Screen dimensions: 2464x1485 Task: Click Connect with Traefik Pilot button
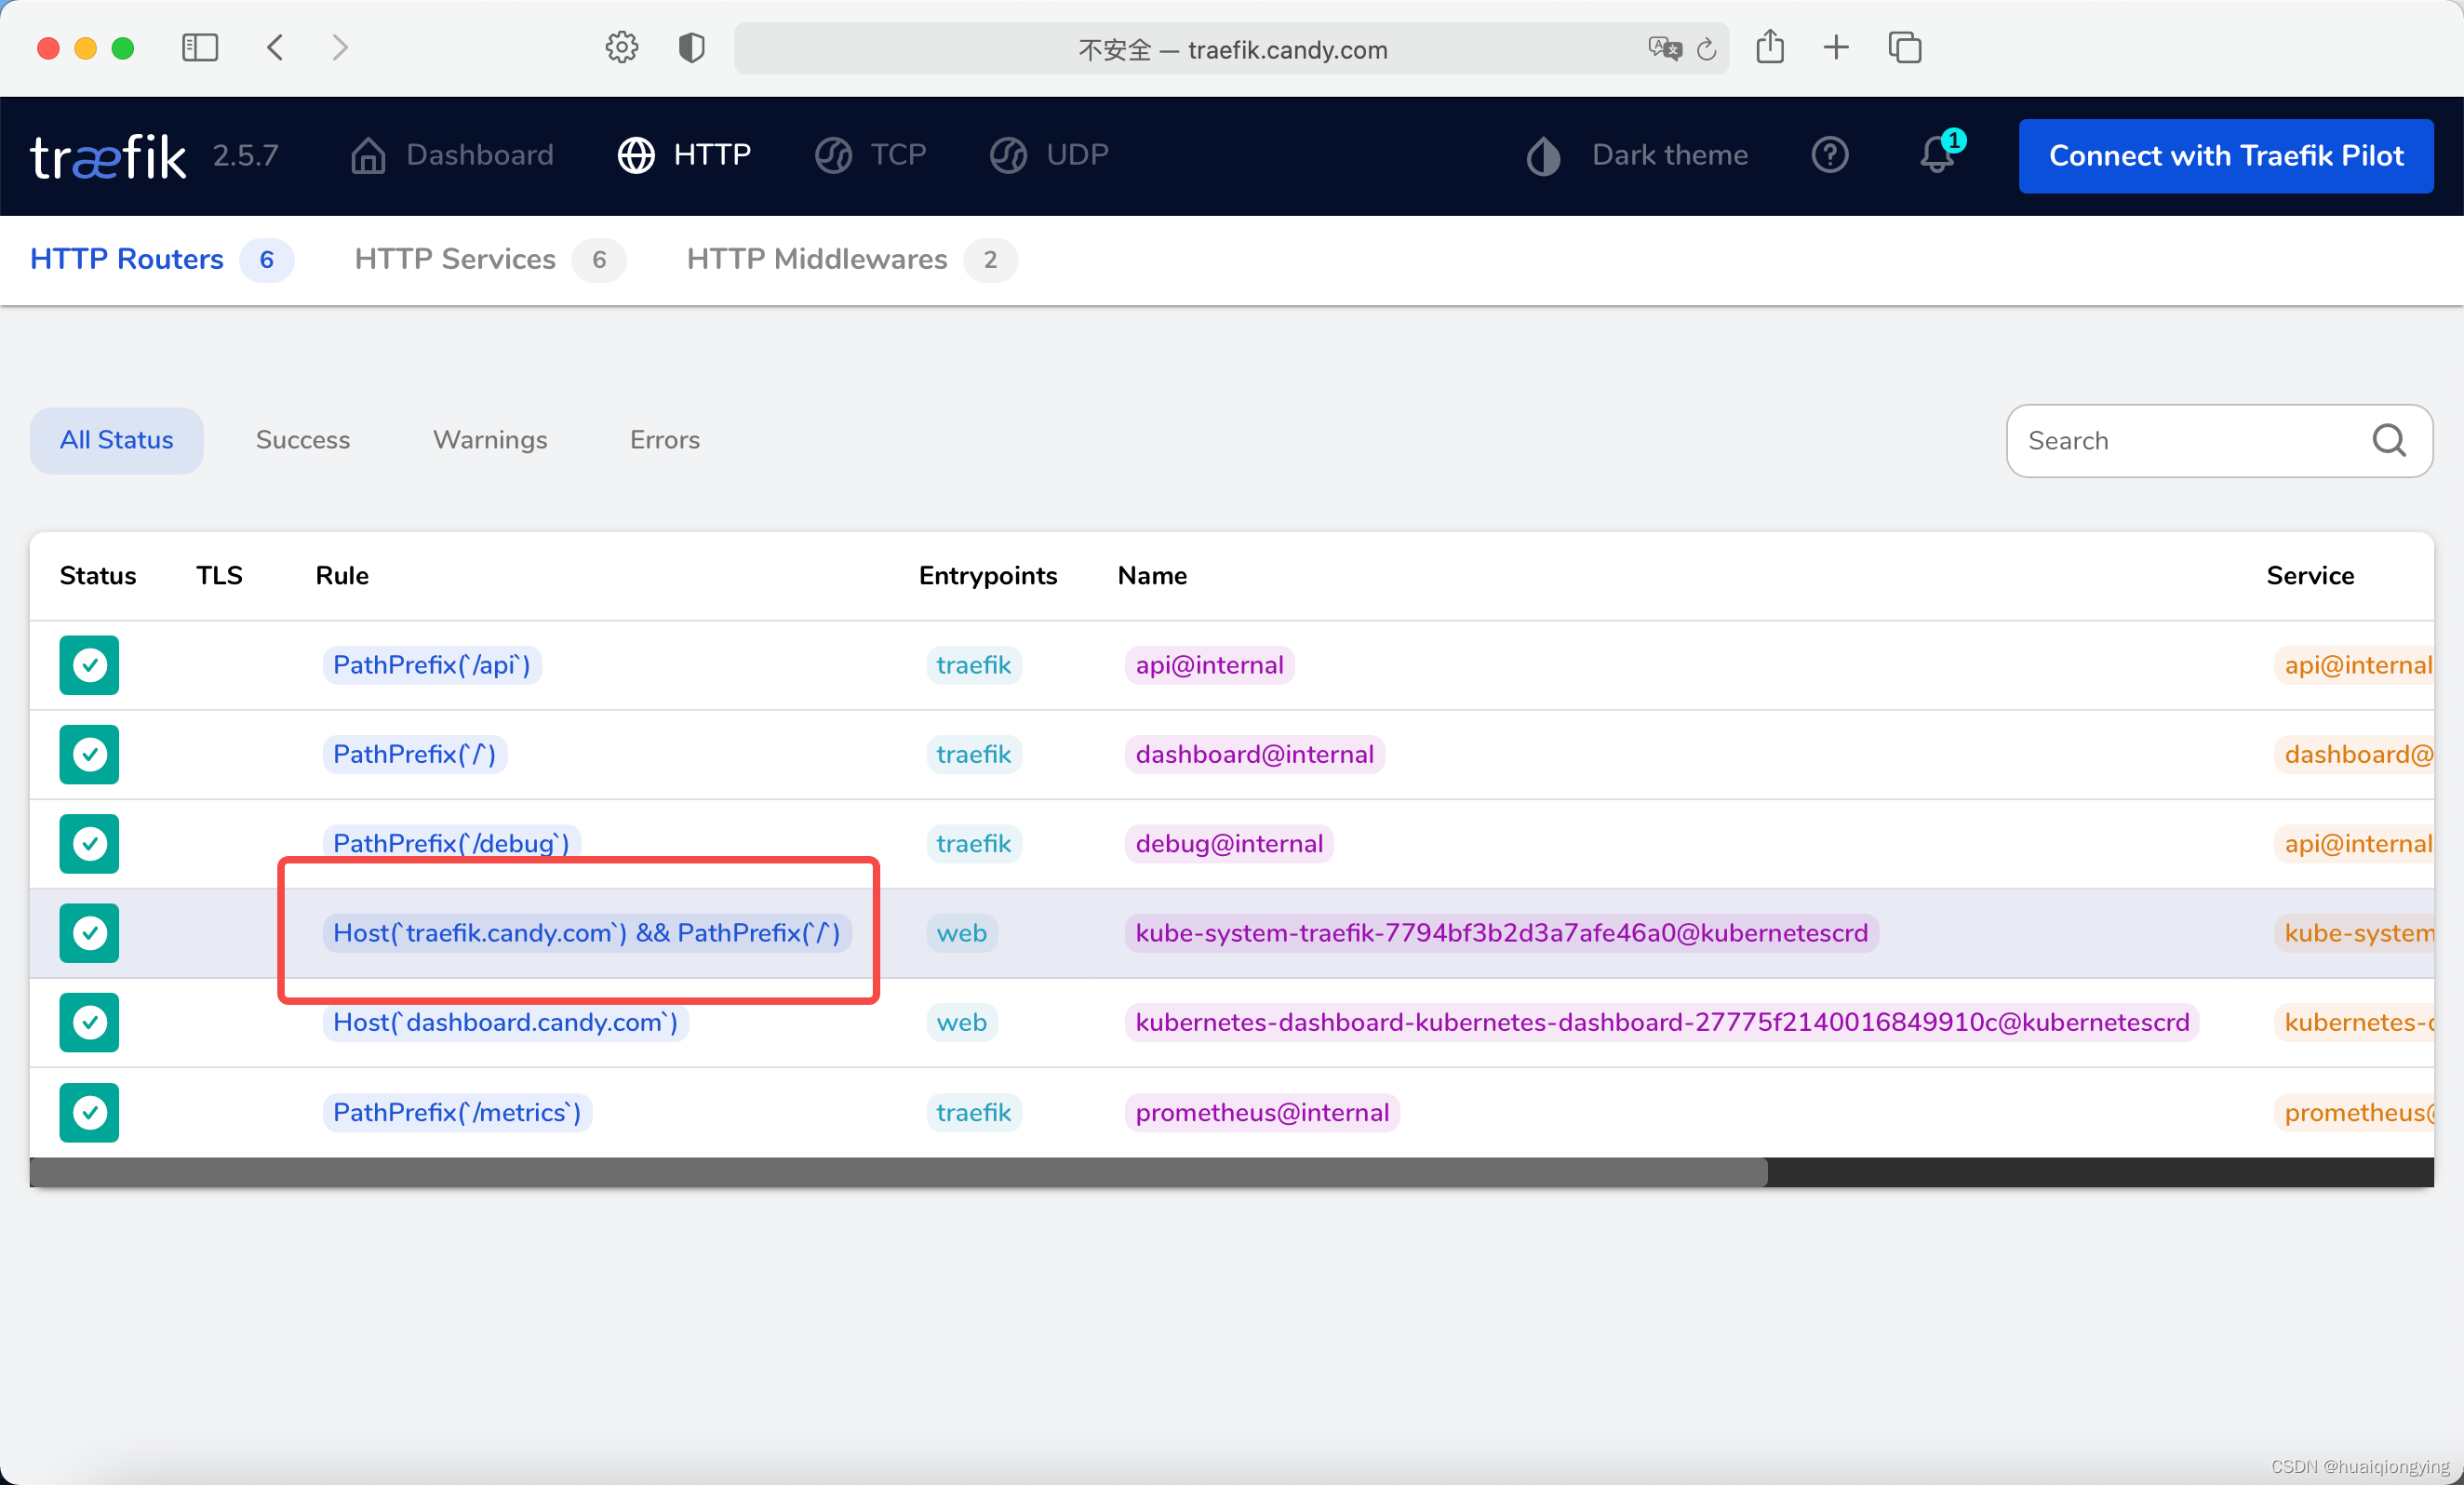click(x=2226, y=156)
